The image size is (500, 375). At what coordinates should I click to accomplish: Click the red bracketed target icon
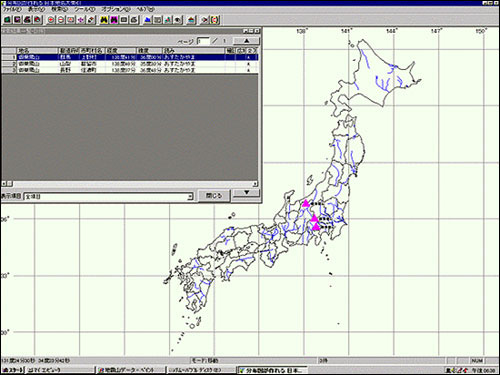(215, 20)
